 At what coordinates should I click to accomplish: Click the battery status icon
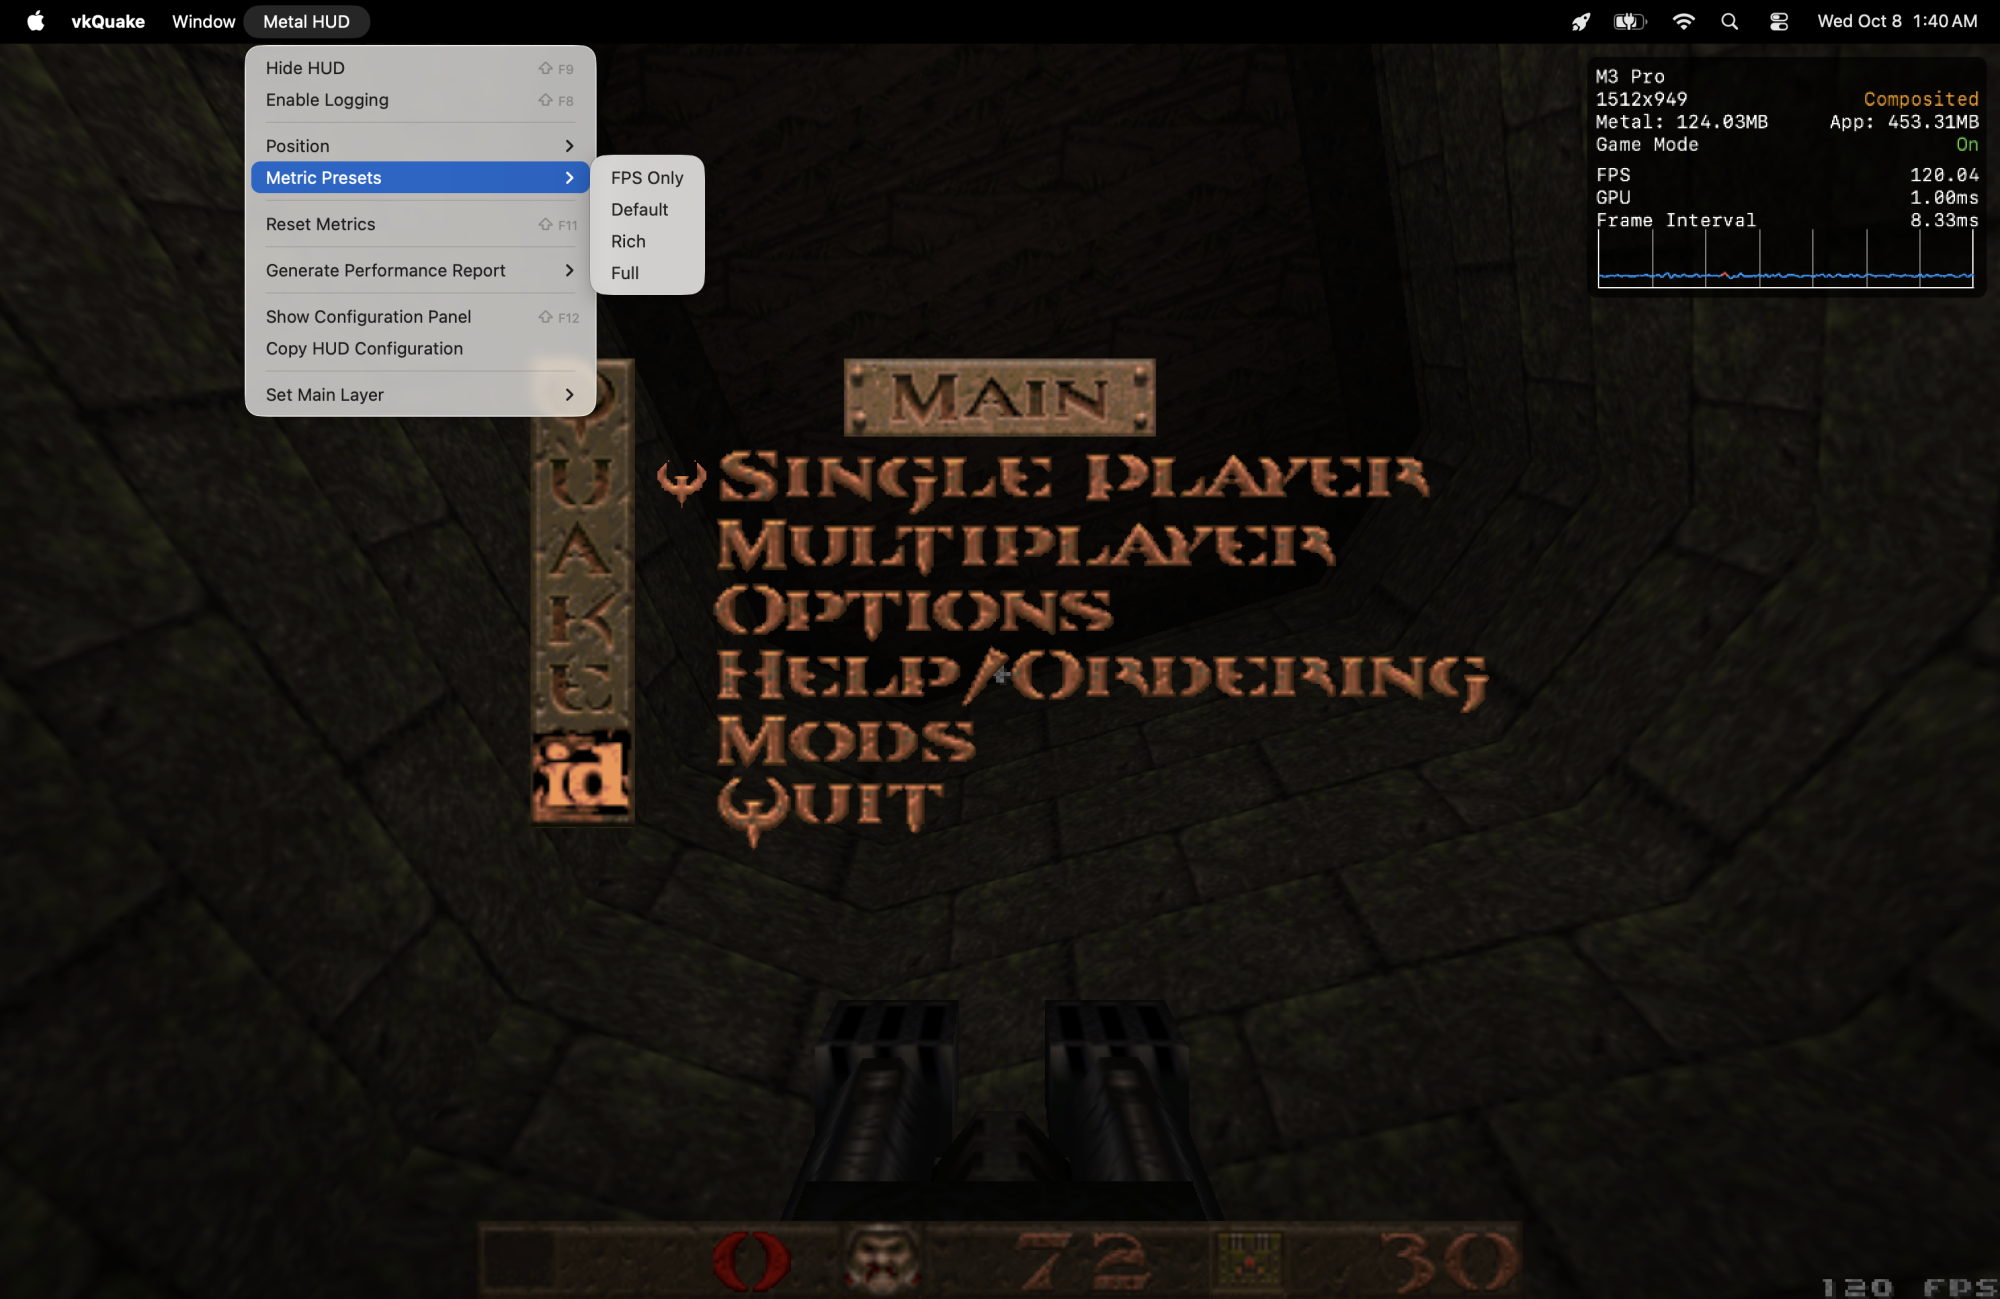click(1629, 21)
